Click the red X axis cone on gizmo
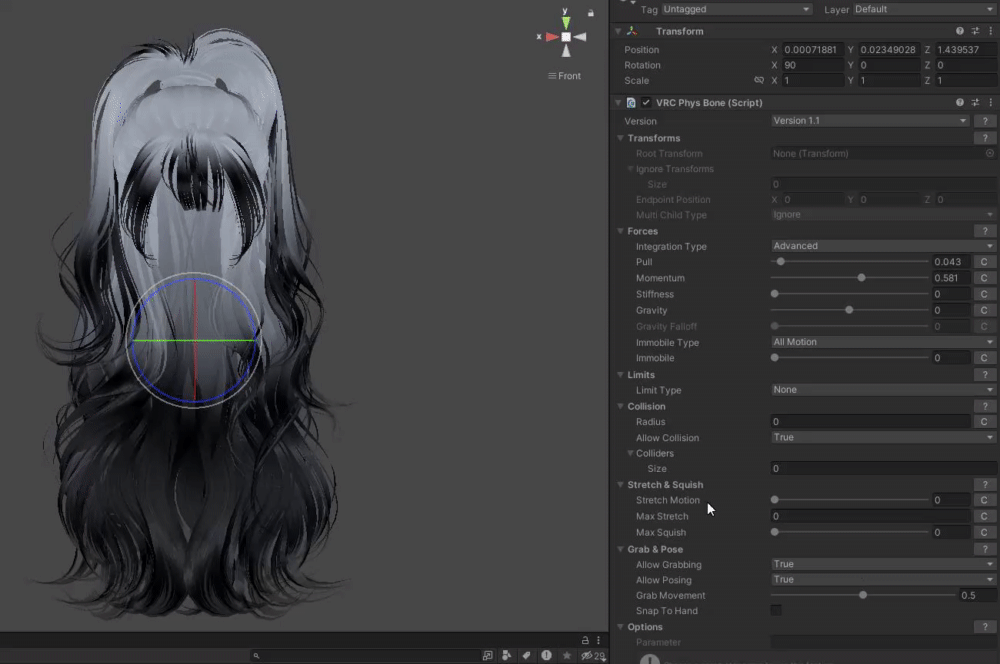 551,37
